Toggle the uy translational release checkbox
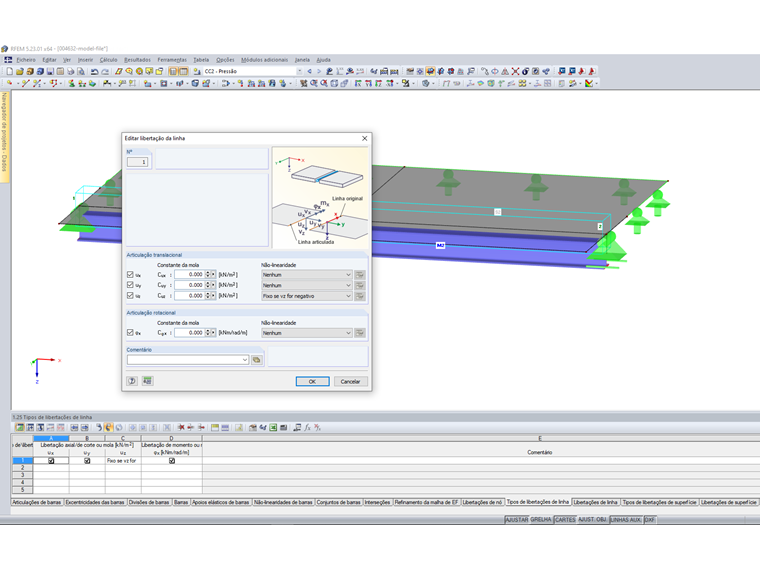 (130, 285)
